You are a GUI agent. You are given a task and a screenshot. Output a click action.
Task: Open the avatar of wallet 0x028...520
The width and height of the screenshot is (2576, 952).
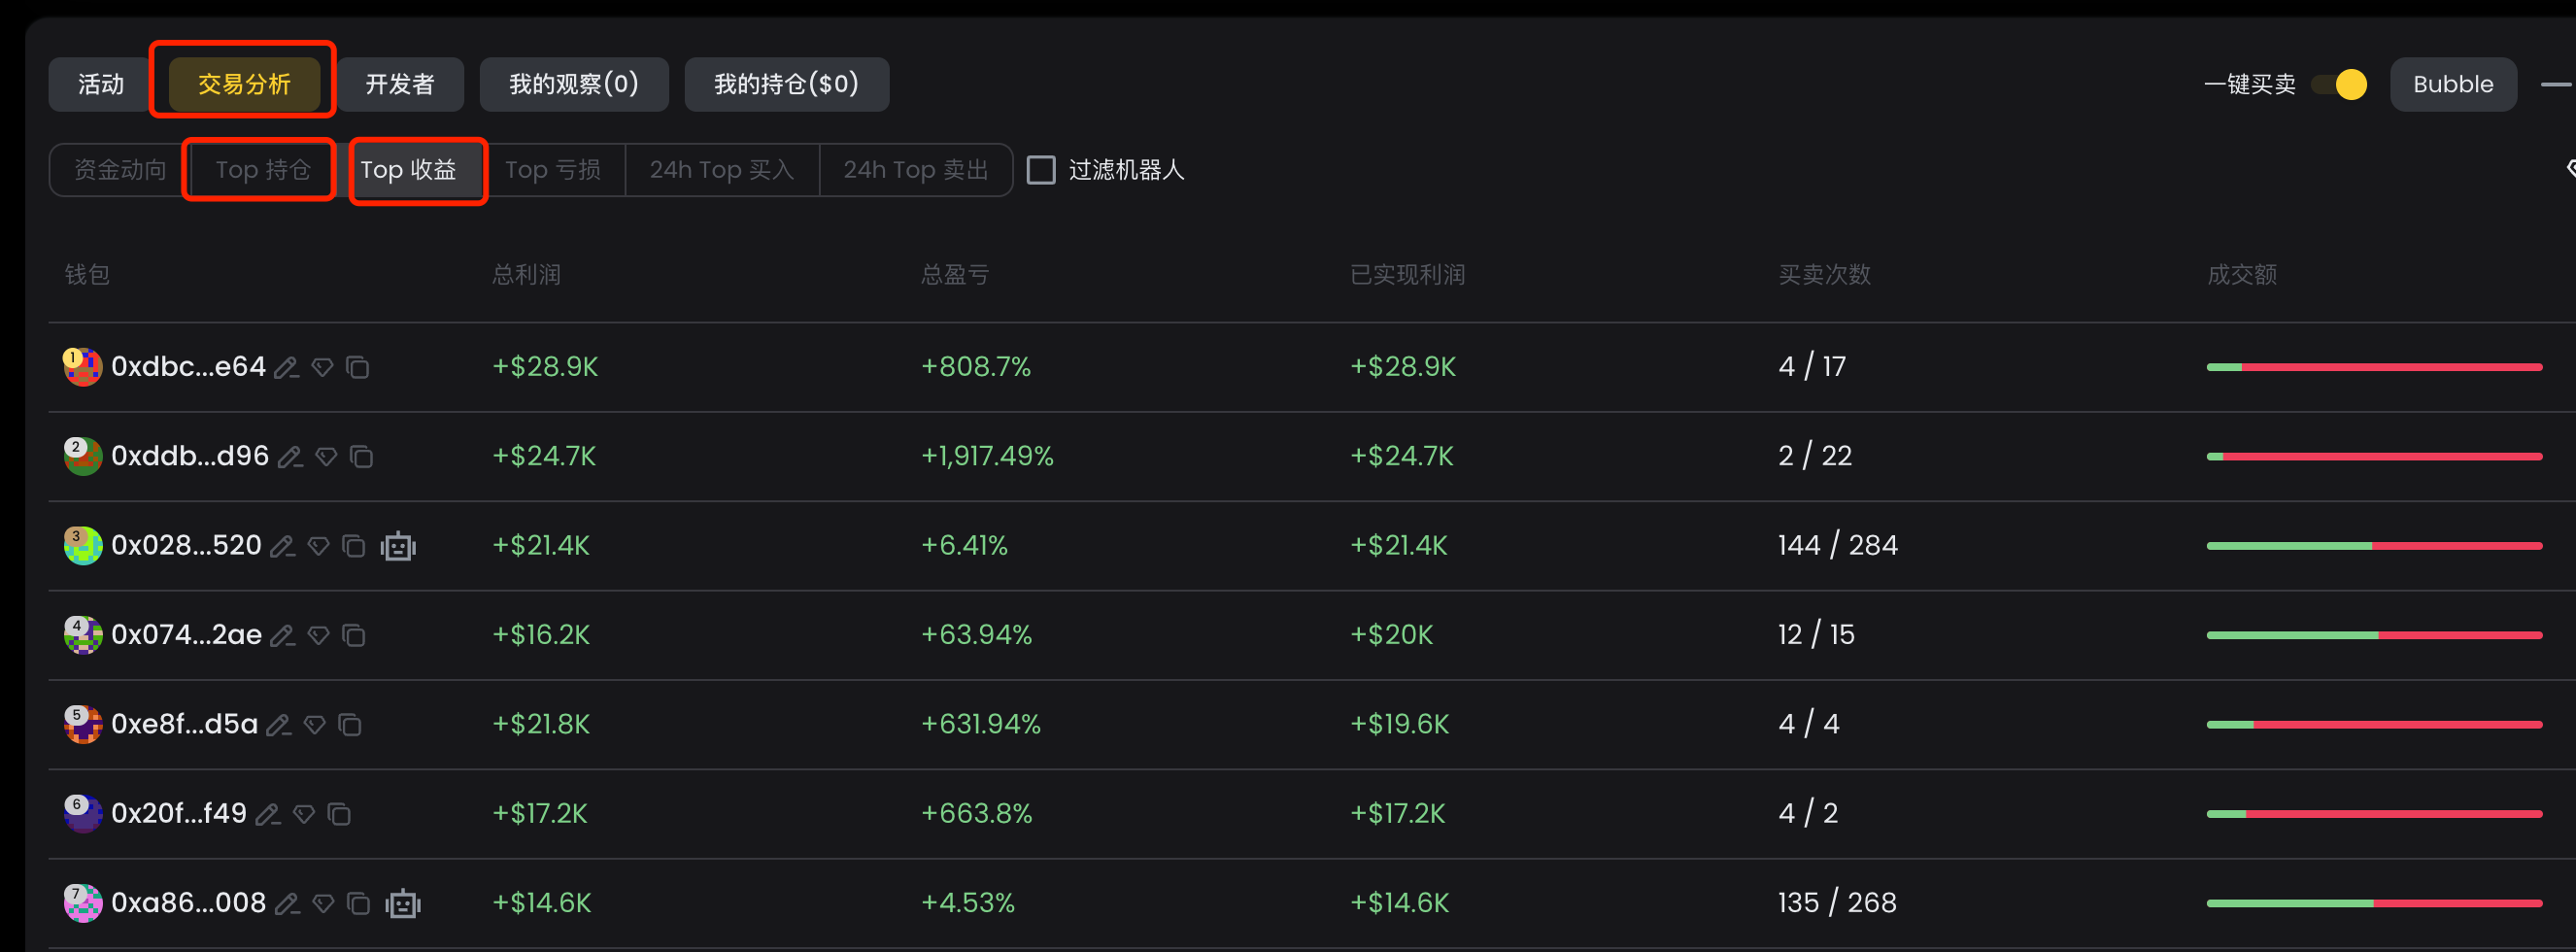point(83,545)
